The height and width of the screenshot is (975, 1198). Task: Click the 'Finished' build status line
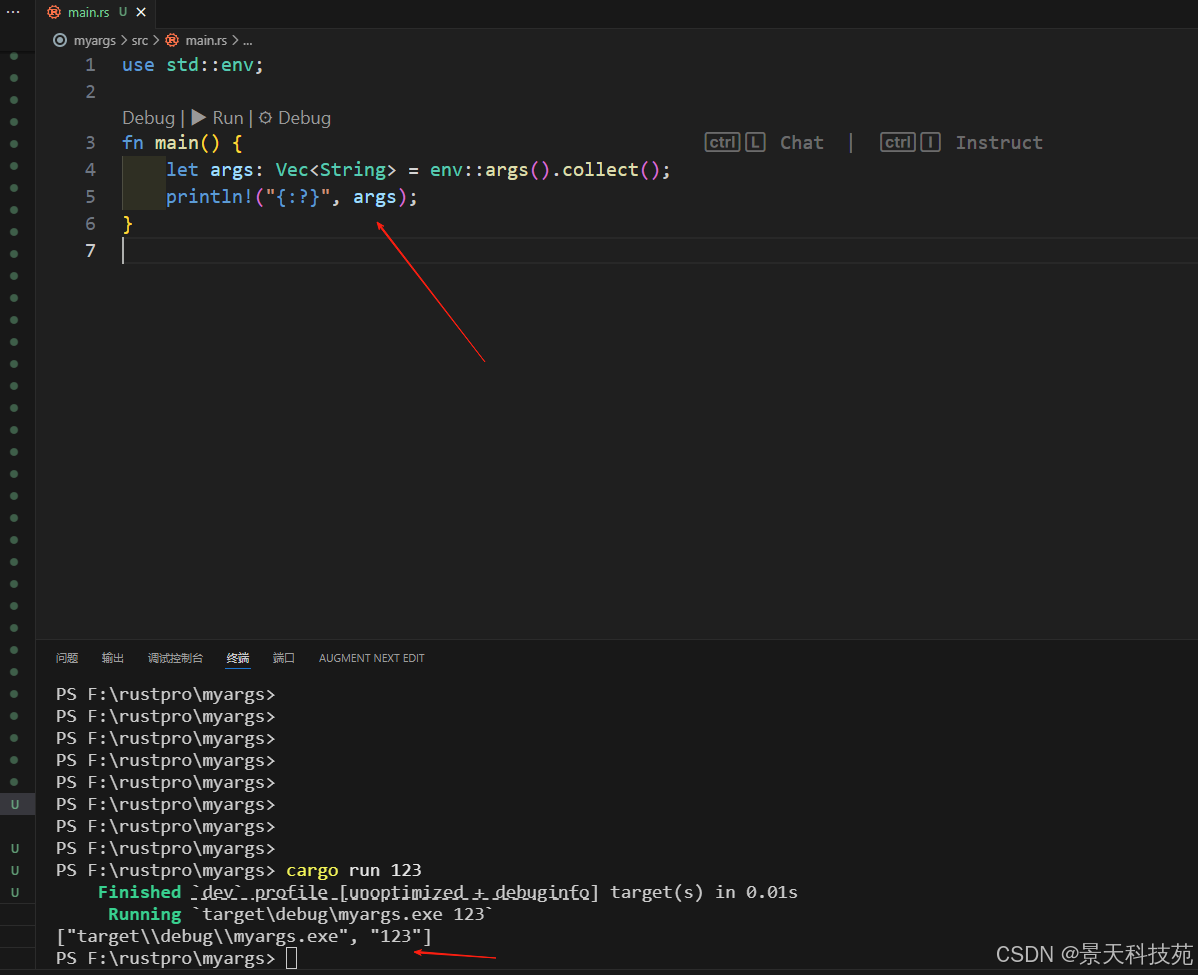click(447, 892)
